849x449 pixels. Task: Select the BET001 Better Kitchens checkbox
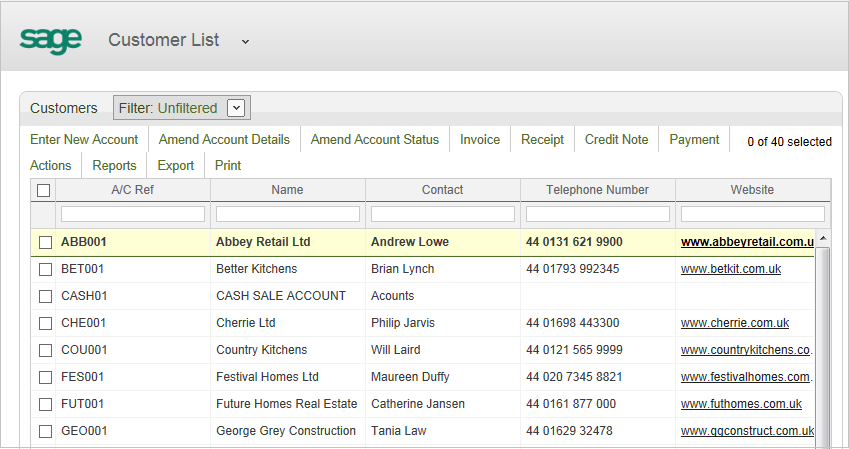point(45,269)
